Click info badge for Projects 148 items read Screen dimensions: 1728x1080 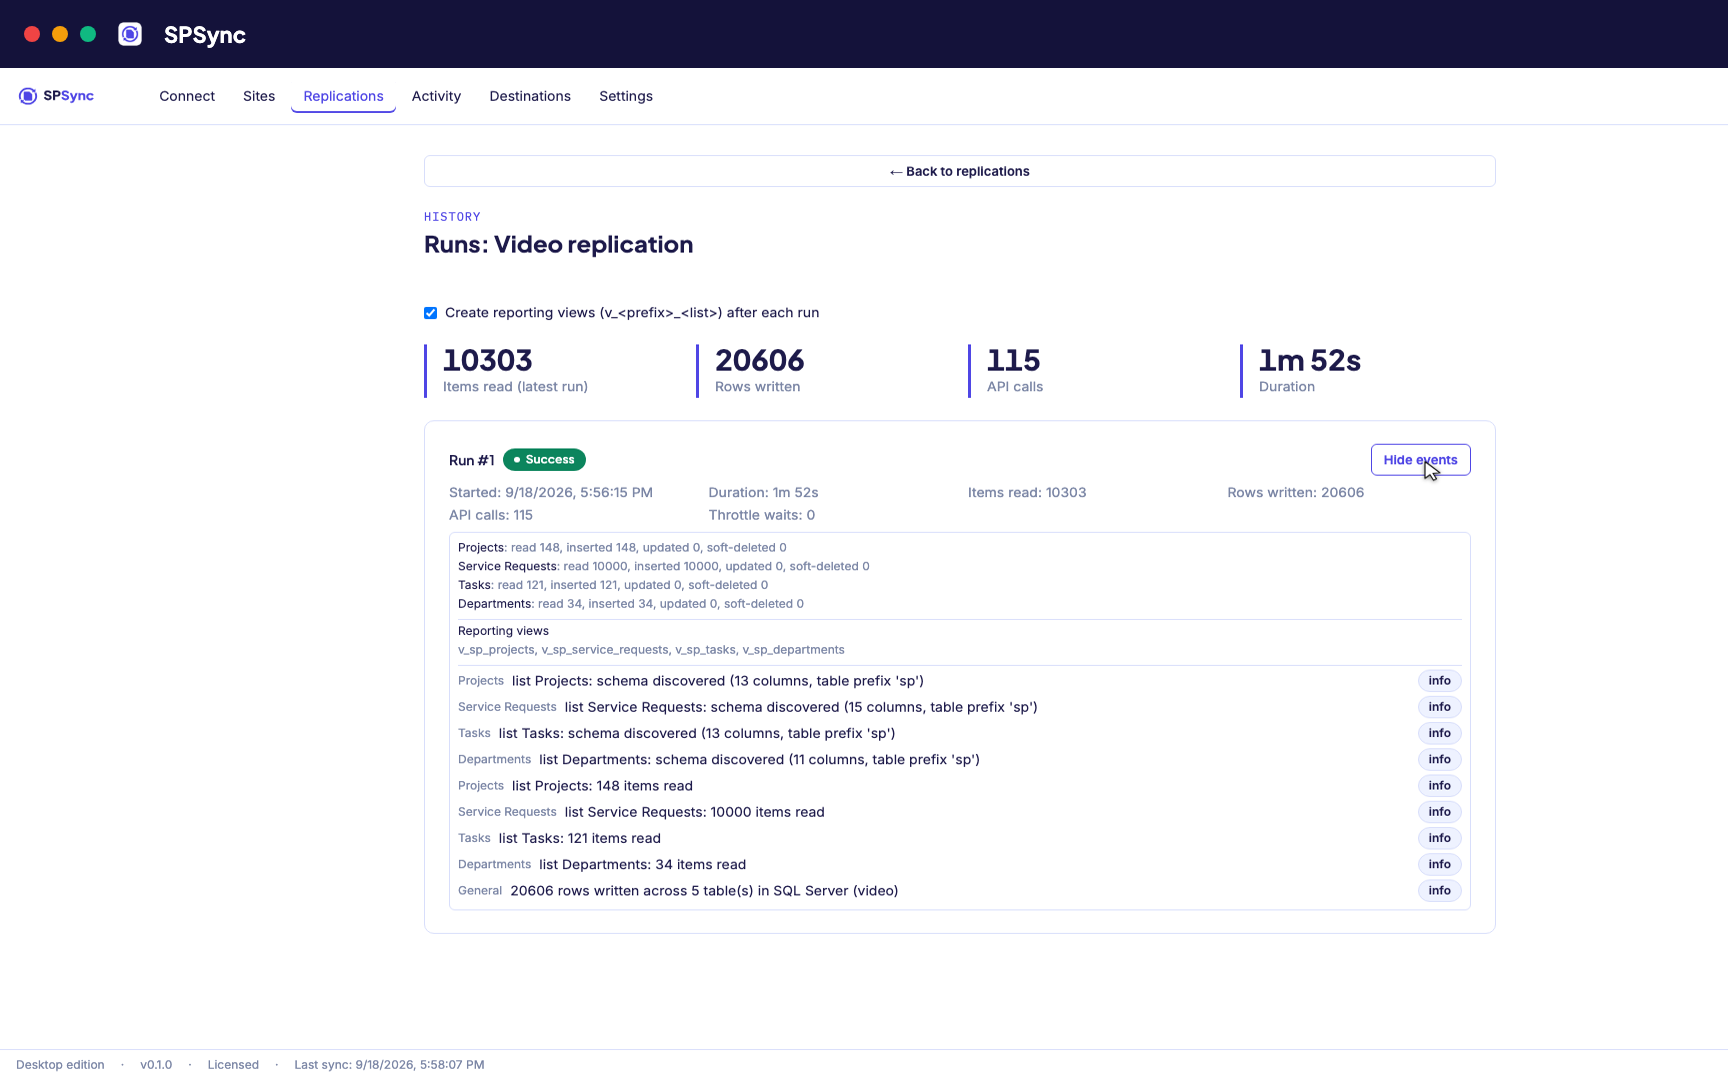[1439, 786]
